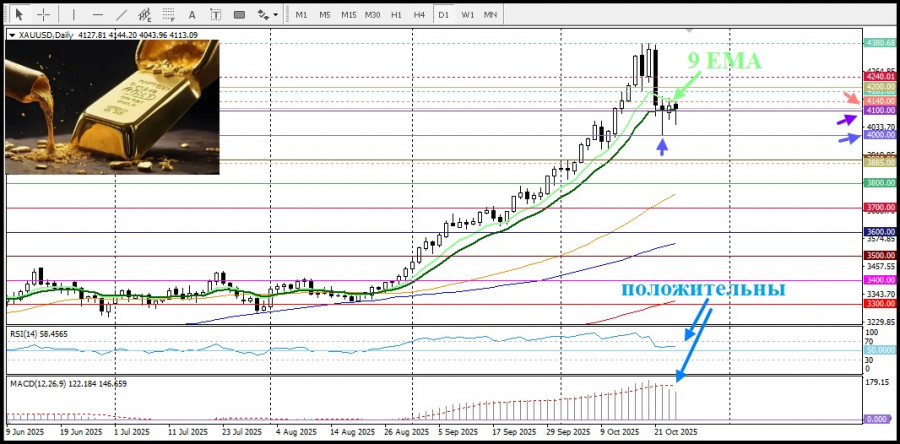Pick the vertical line drawing tool
Viewport: 900px width, 444px height.
[73, 14]
